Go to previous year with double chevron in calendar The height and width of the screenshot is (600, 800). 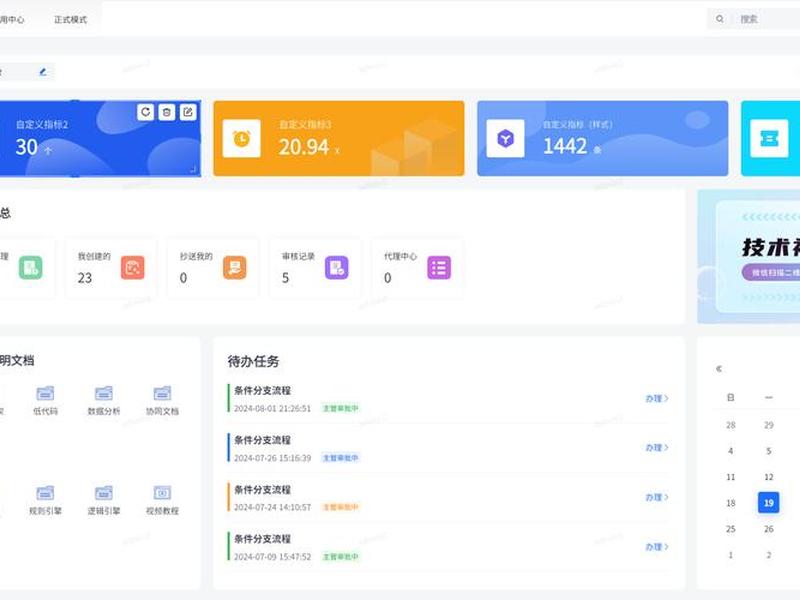click(x=719, y=368)
